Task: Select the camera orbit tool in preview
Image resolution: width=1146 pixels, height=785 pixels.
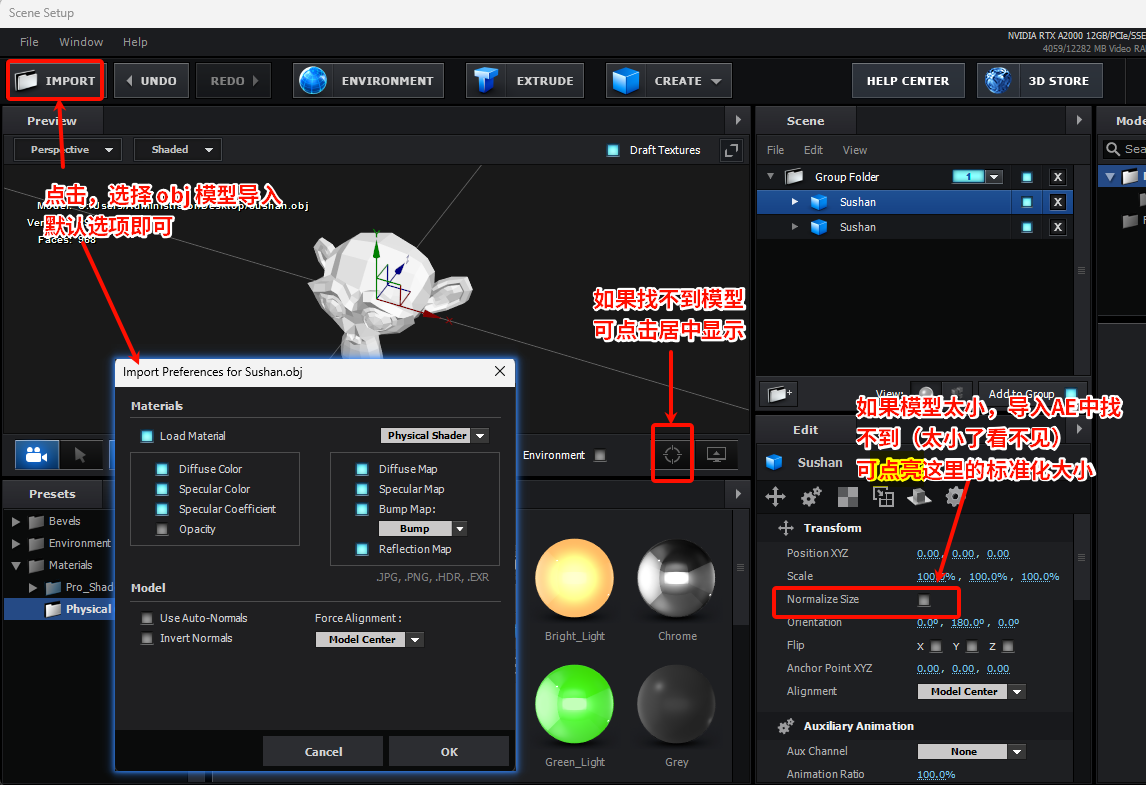Action: [x=37, y=455]
